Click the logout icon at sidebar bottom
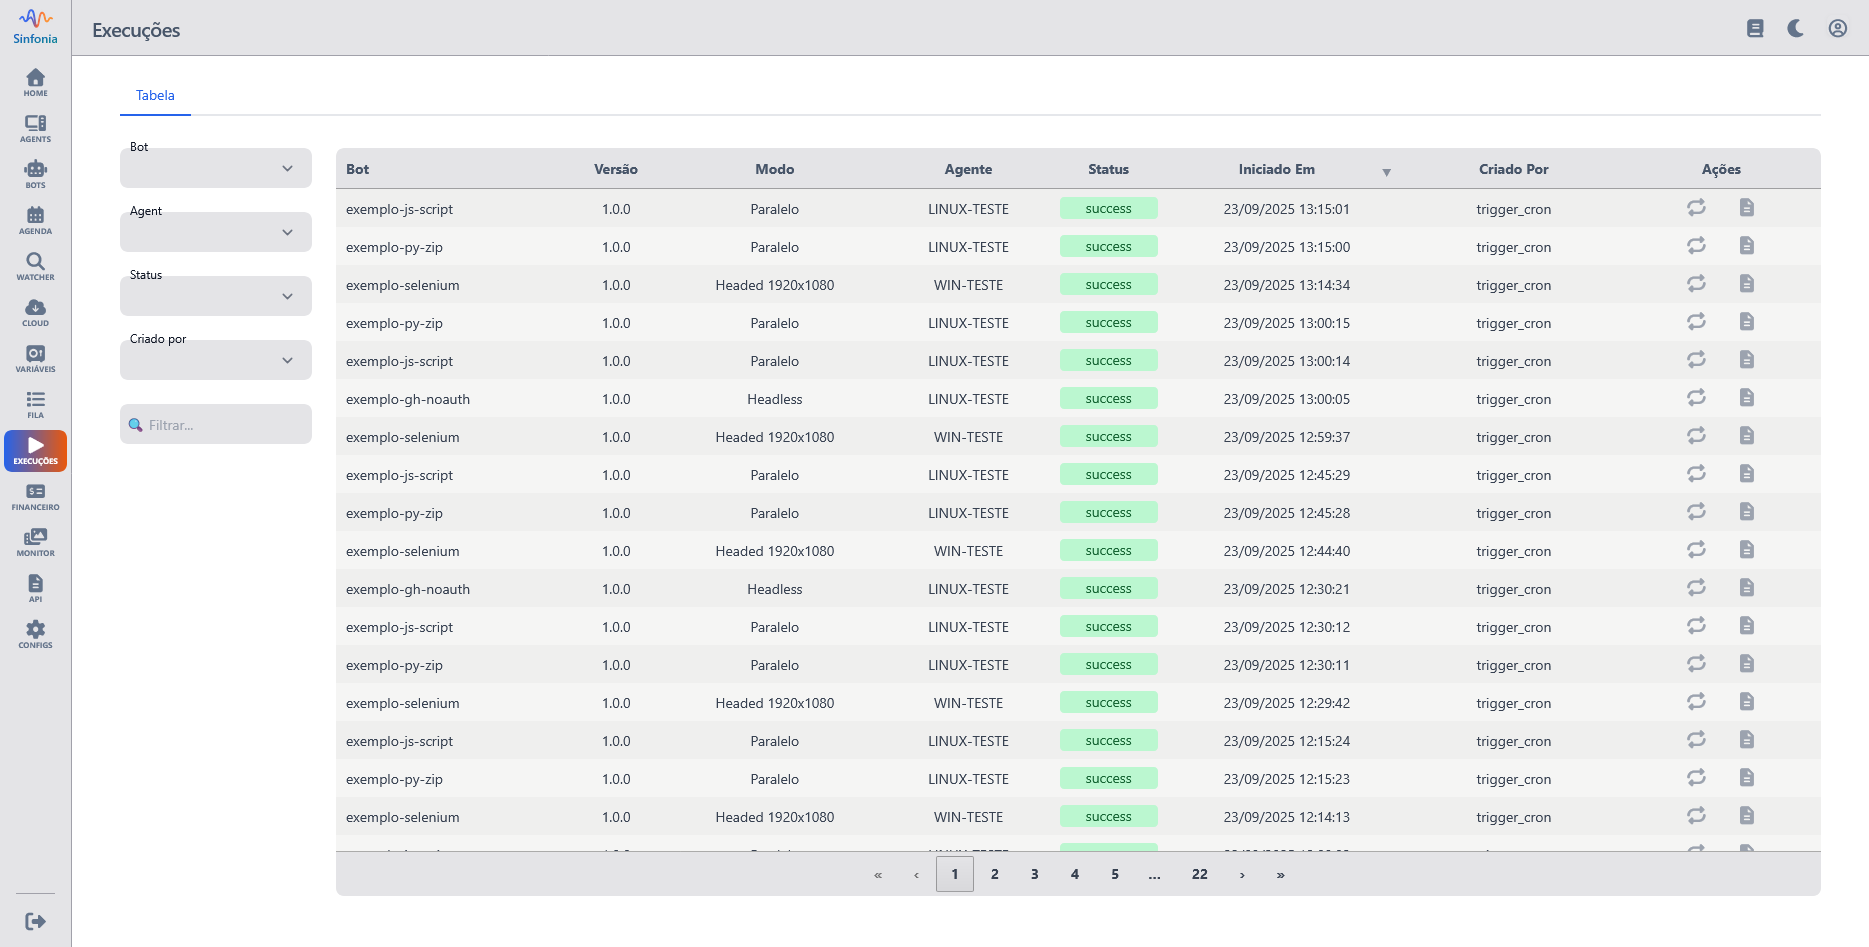Viewport: 1869px width, 947px height. (x=35, y=921)
